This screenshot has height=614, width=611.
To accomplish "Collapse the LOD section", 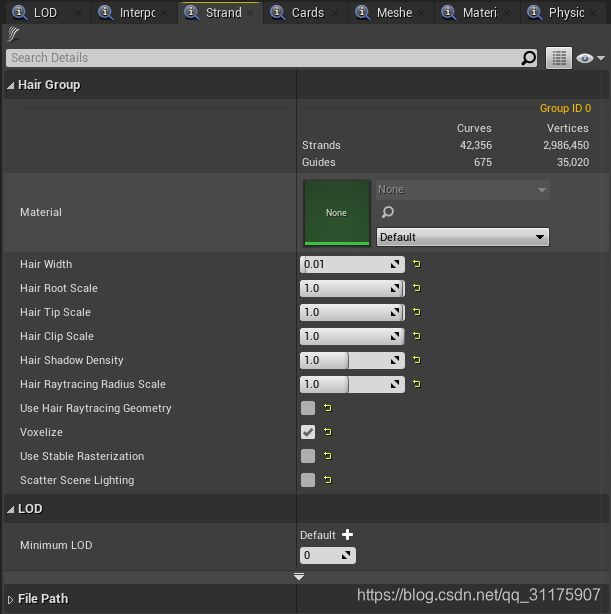I will [11, 509].
